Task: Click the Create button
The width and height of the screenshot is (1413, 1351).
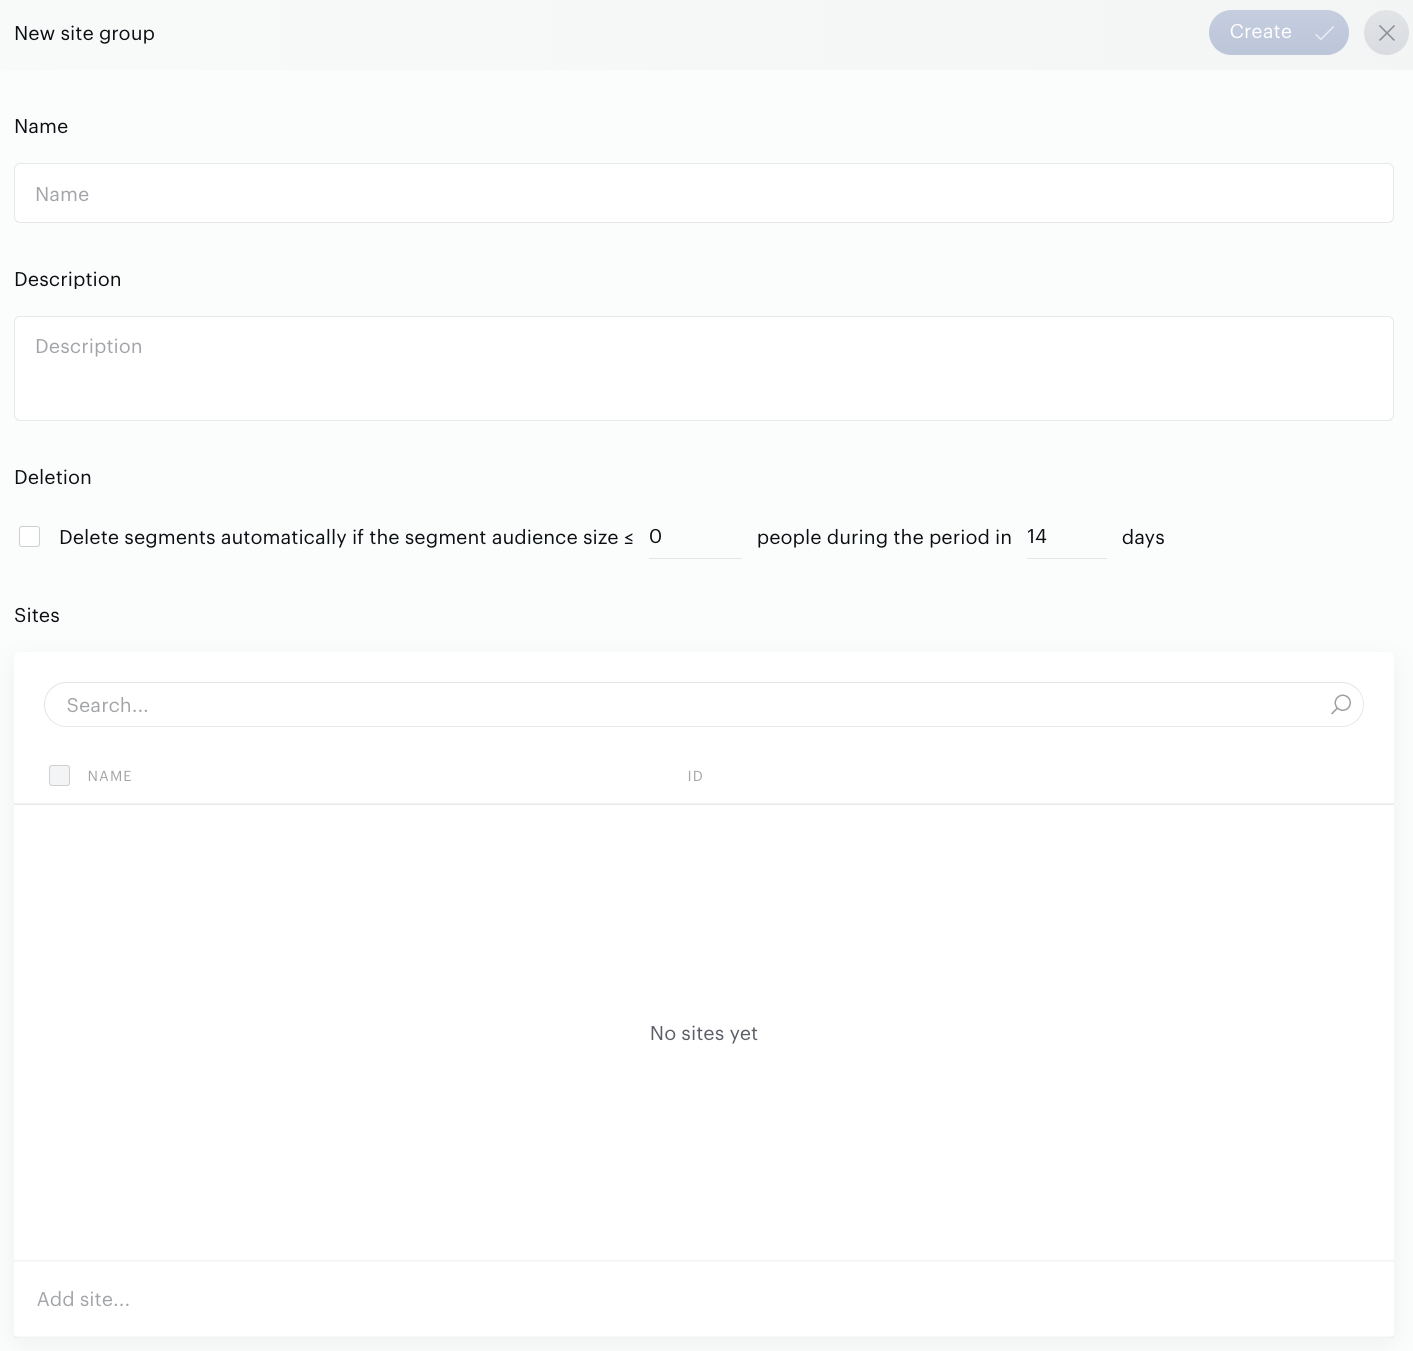Action: click(1278, 32)
